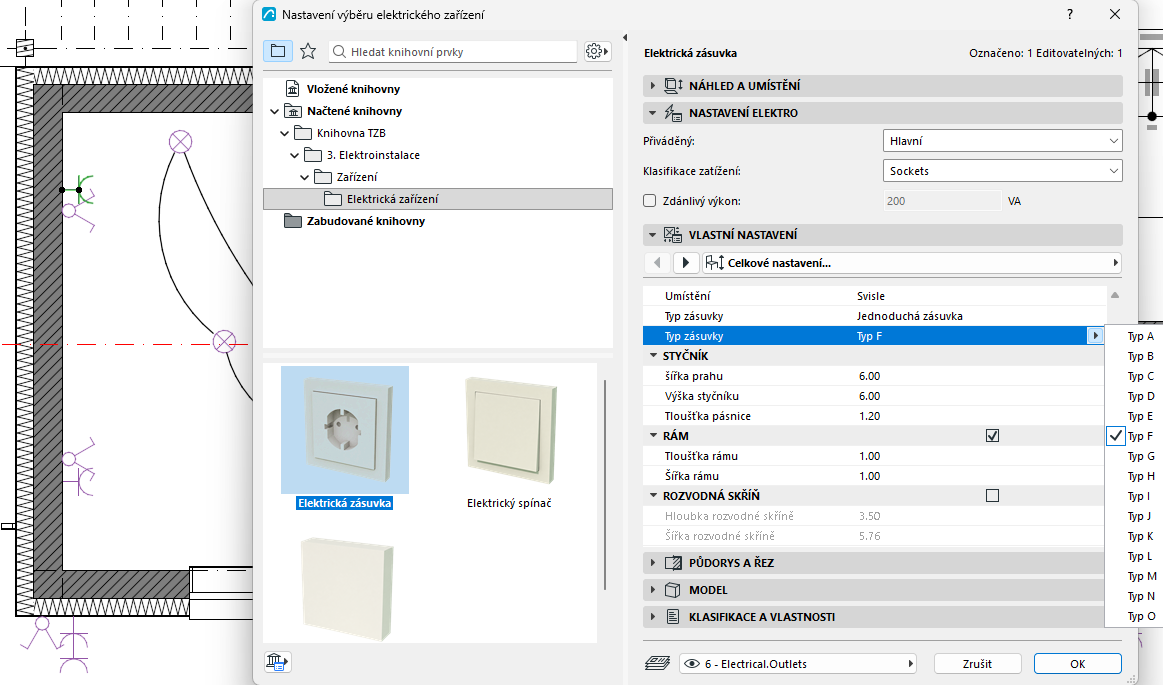
Task: Click the Model panel cube icon
Action: [673, 590]
